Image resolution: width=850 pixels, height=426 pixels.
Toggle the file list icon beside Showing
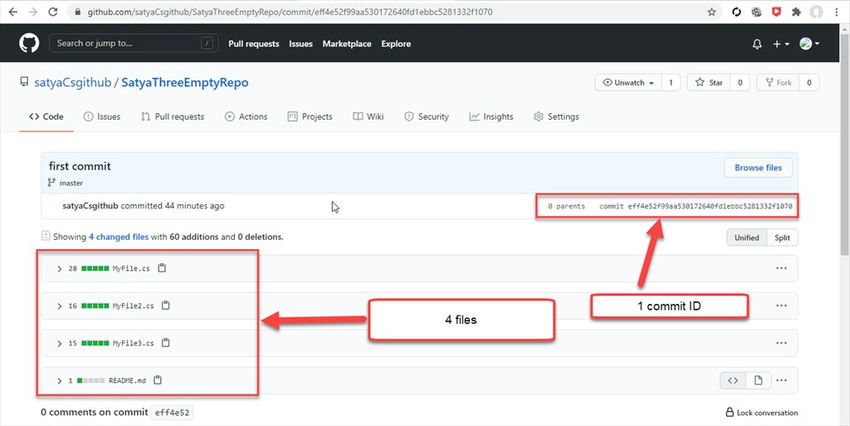(x=46, y=236)
